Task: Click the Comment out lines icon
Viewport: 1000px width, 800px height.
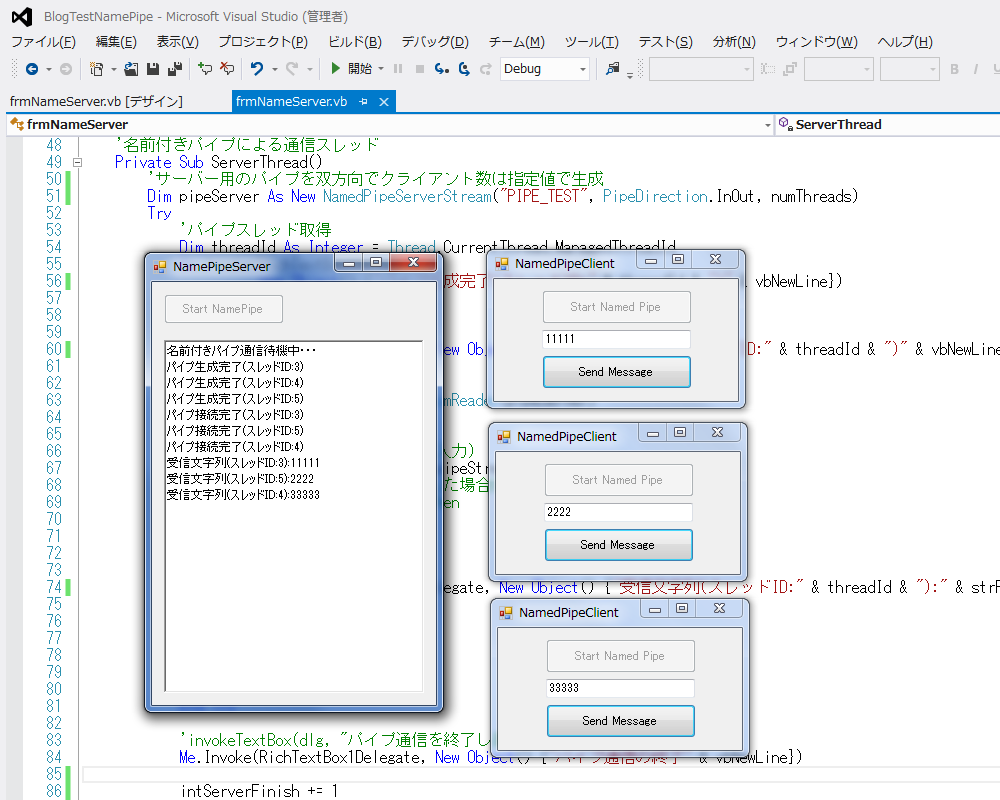Action: click(x=205, y=69)
